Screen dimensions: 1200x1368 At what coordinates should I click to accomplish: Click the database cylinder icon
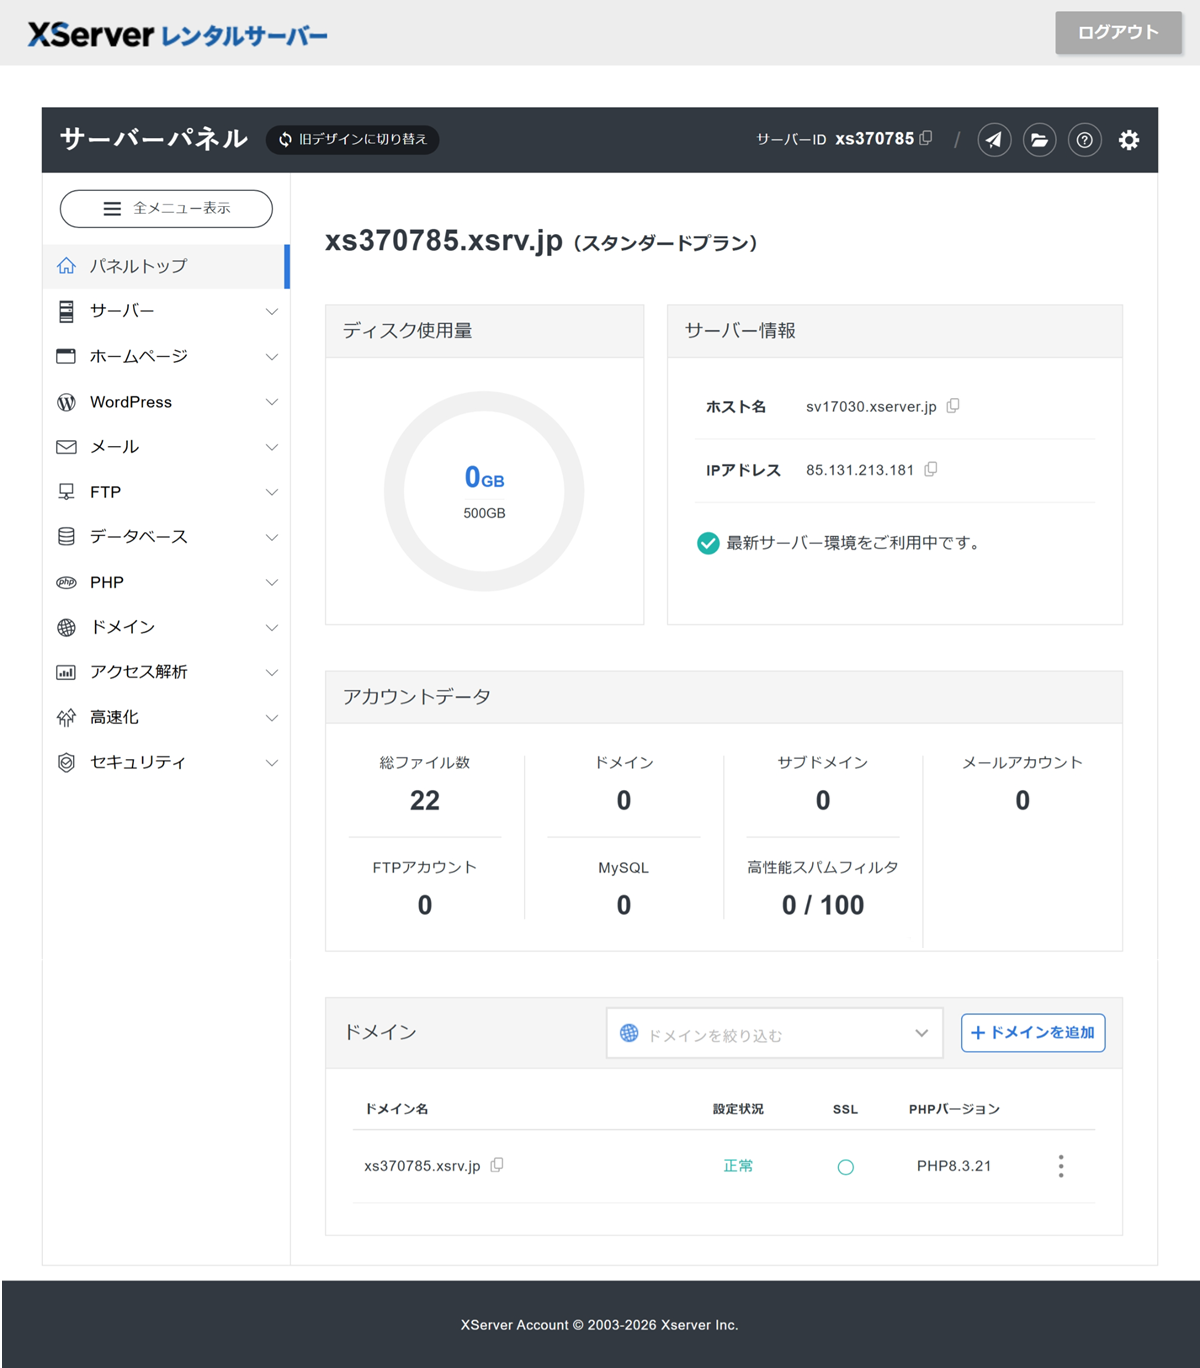click(x=66, y=537)
